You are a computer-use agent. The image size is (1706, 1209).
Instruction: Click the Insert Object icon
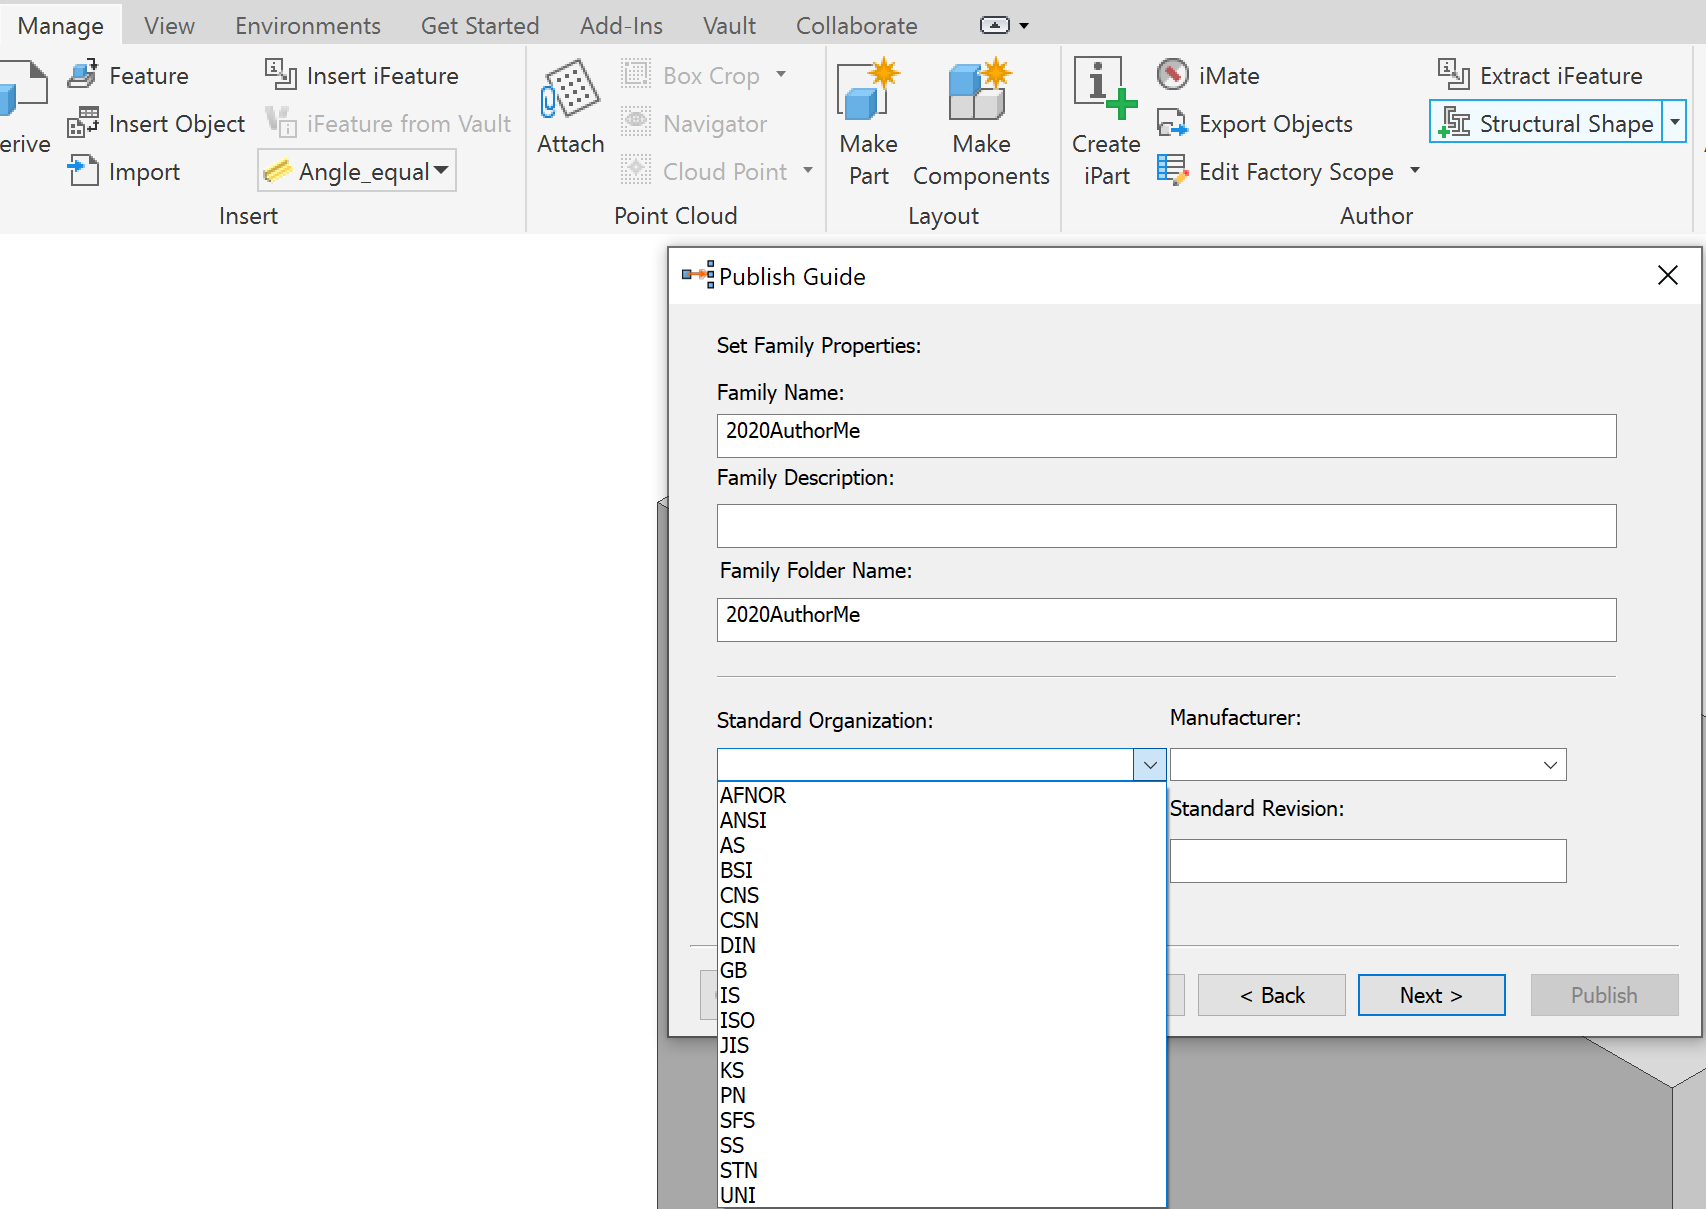[83, 122]
